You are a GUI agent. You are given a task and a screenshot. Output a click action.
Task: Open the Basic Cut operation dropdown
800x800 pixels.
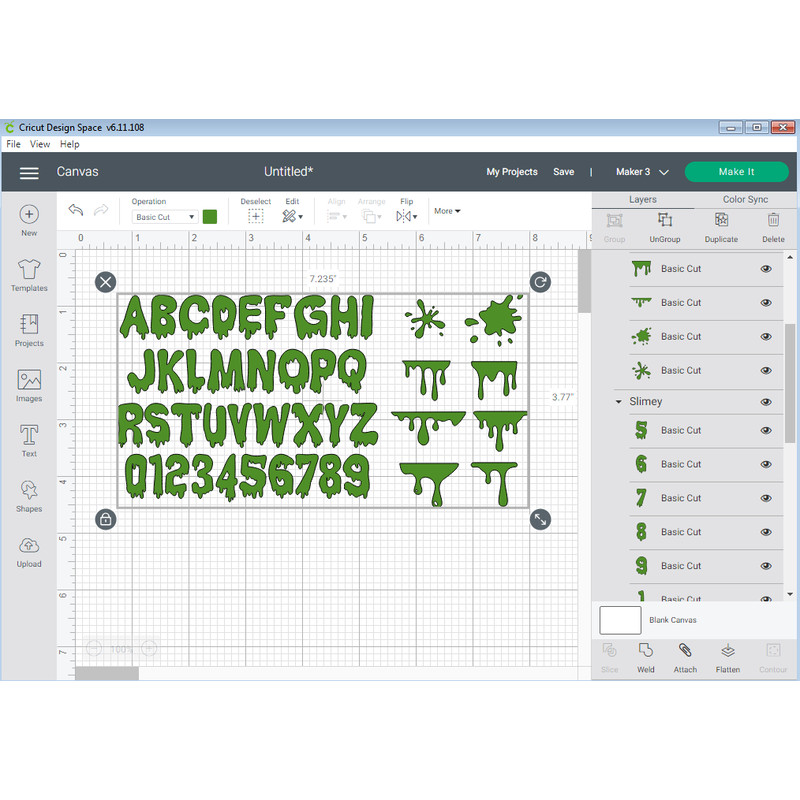163,216
